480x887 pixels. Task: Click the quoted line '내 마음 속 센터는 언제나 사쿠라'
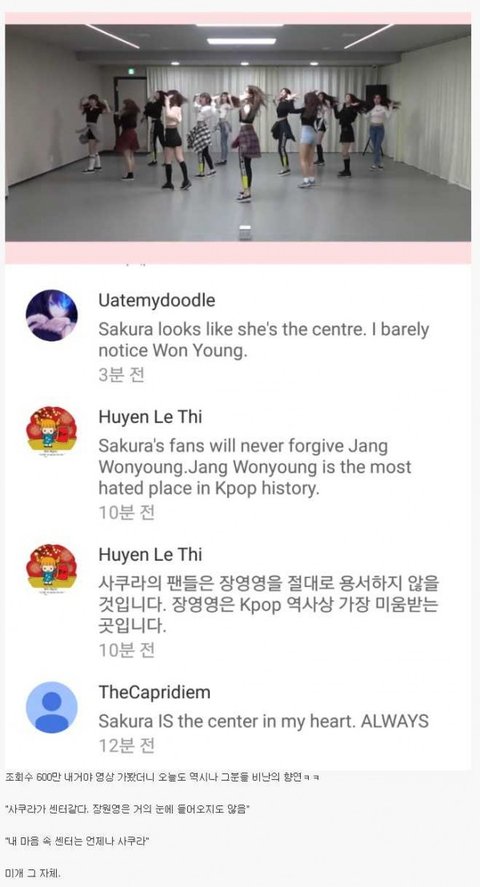click(x=76, y=841)
